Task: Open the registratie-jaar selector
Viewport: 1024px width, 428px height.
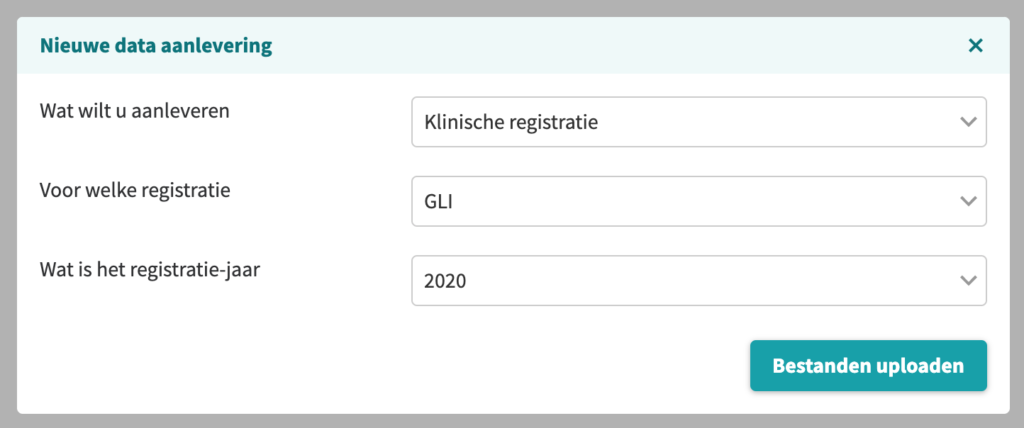Action: (x=699, y=280)
